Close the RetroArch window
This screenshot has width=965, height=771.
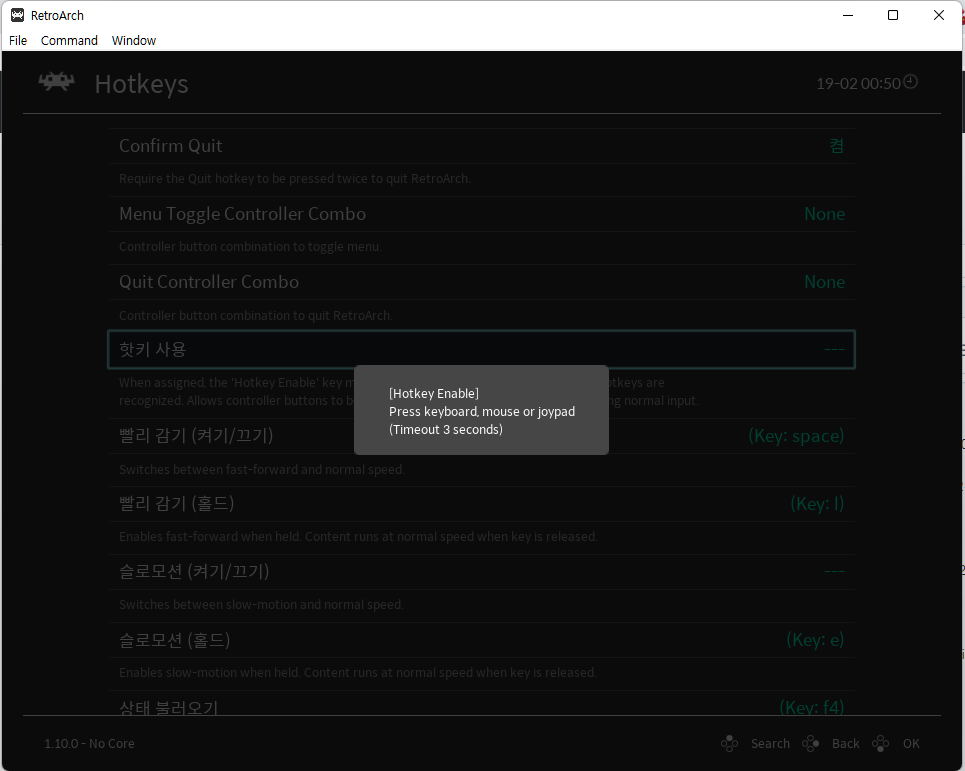click(939, 15)
